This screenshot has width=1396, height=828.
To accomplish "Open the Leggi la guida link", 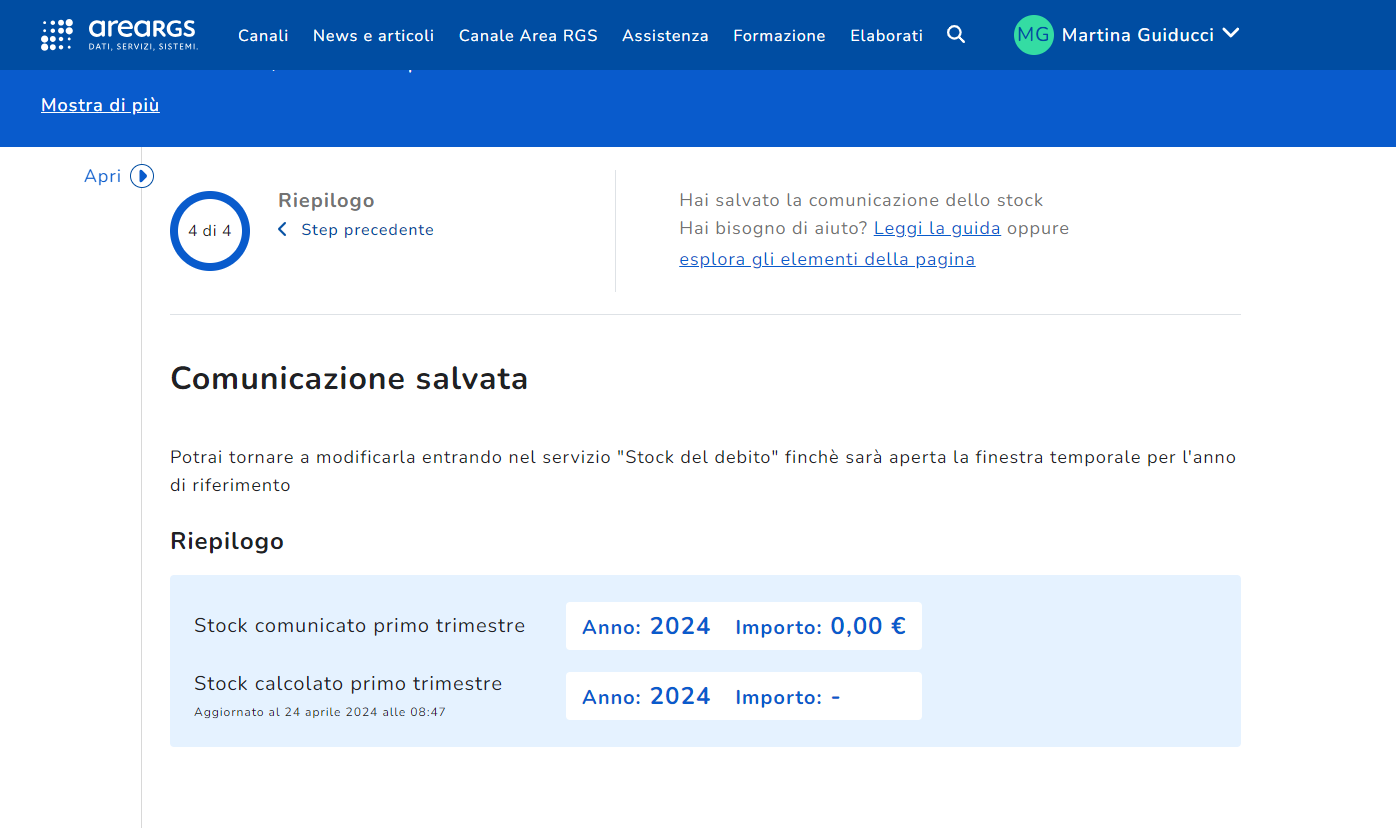I will (x=937, y=228).
